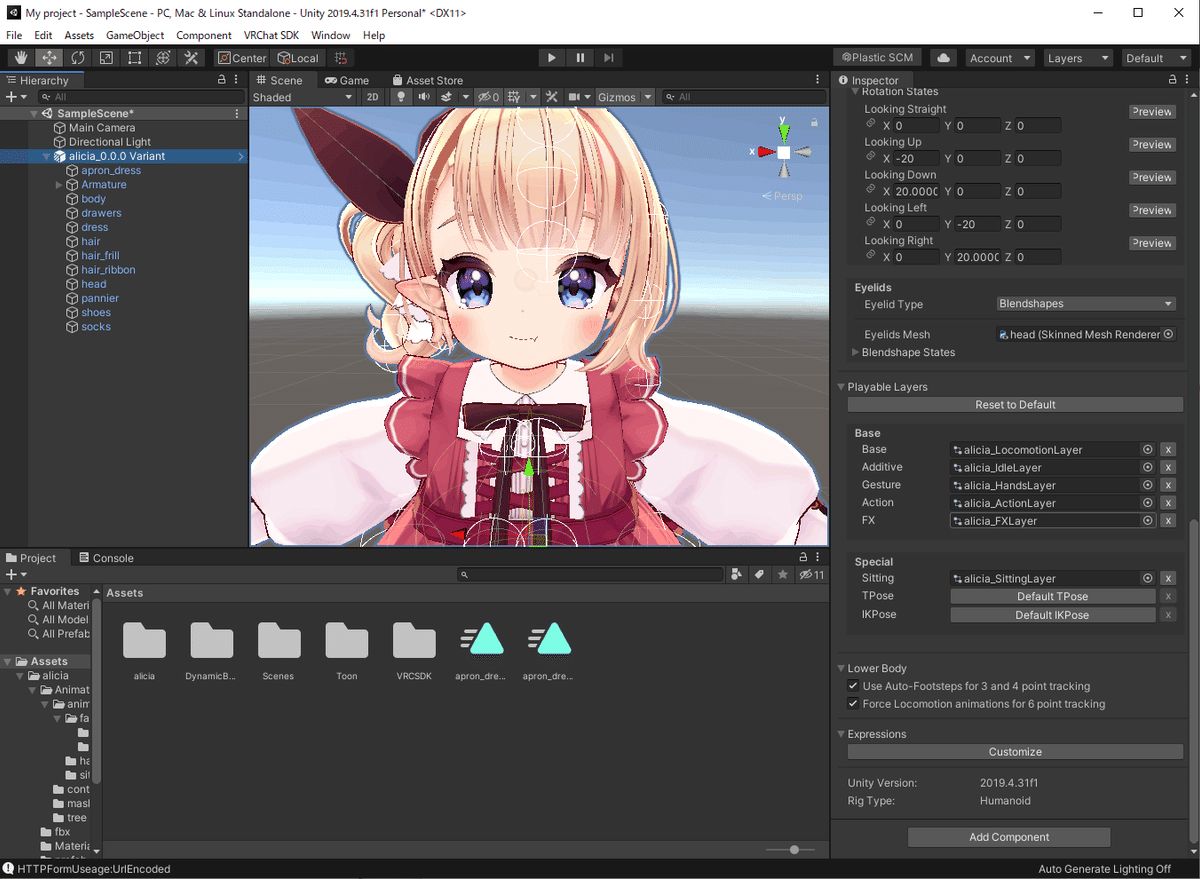Viewport: 1200px width, 879px height.
Task: Toggle grid snapping icon in toolbar
Action: click(341, 58)
